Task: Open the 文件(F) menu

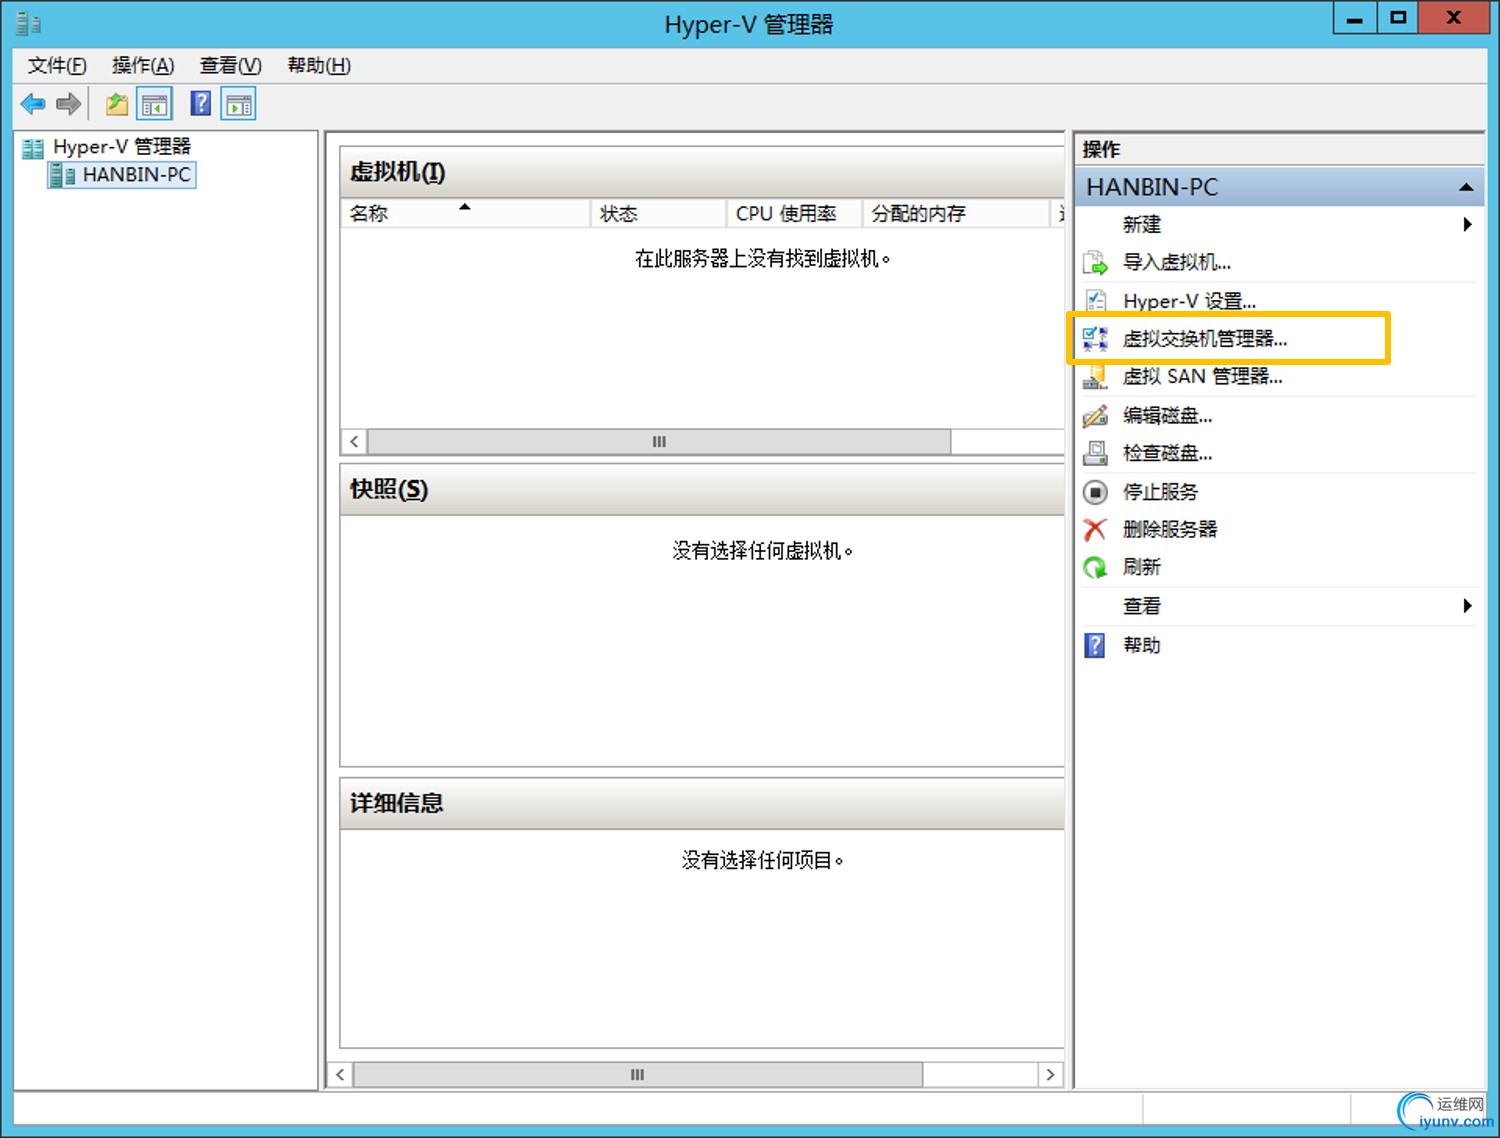Action: tap(57, 66)
